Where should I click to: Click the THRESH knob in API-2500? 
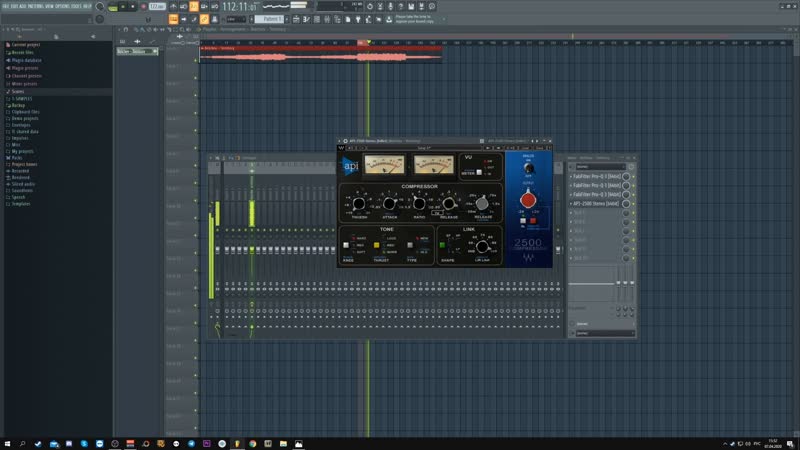pos(359,203)
